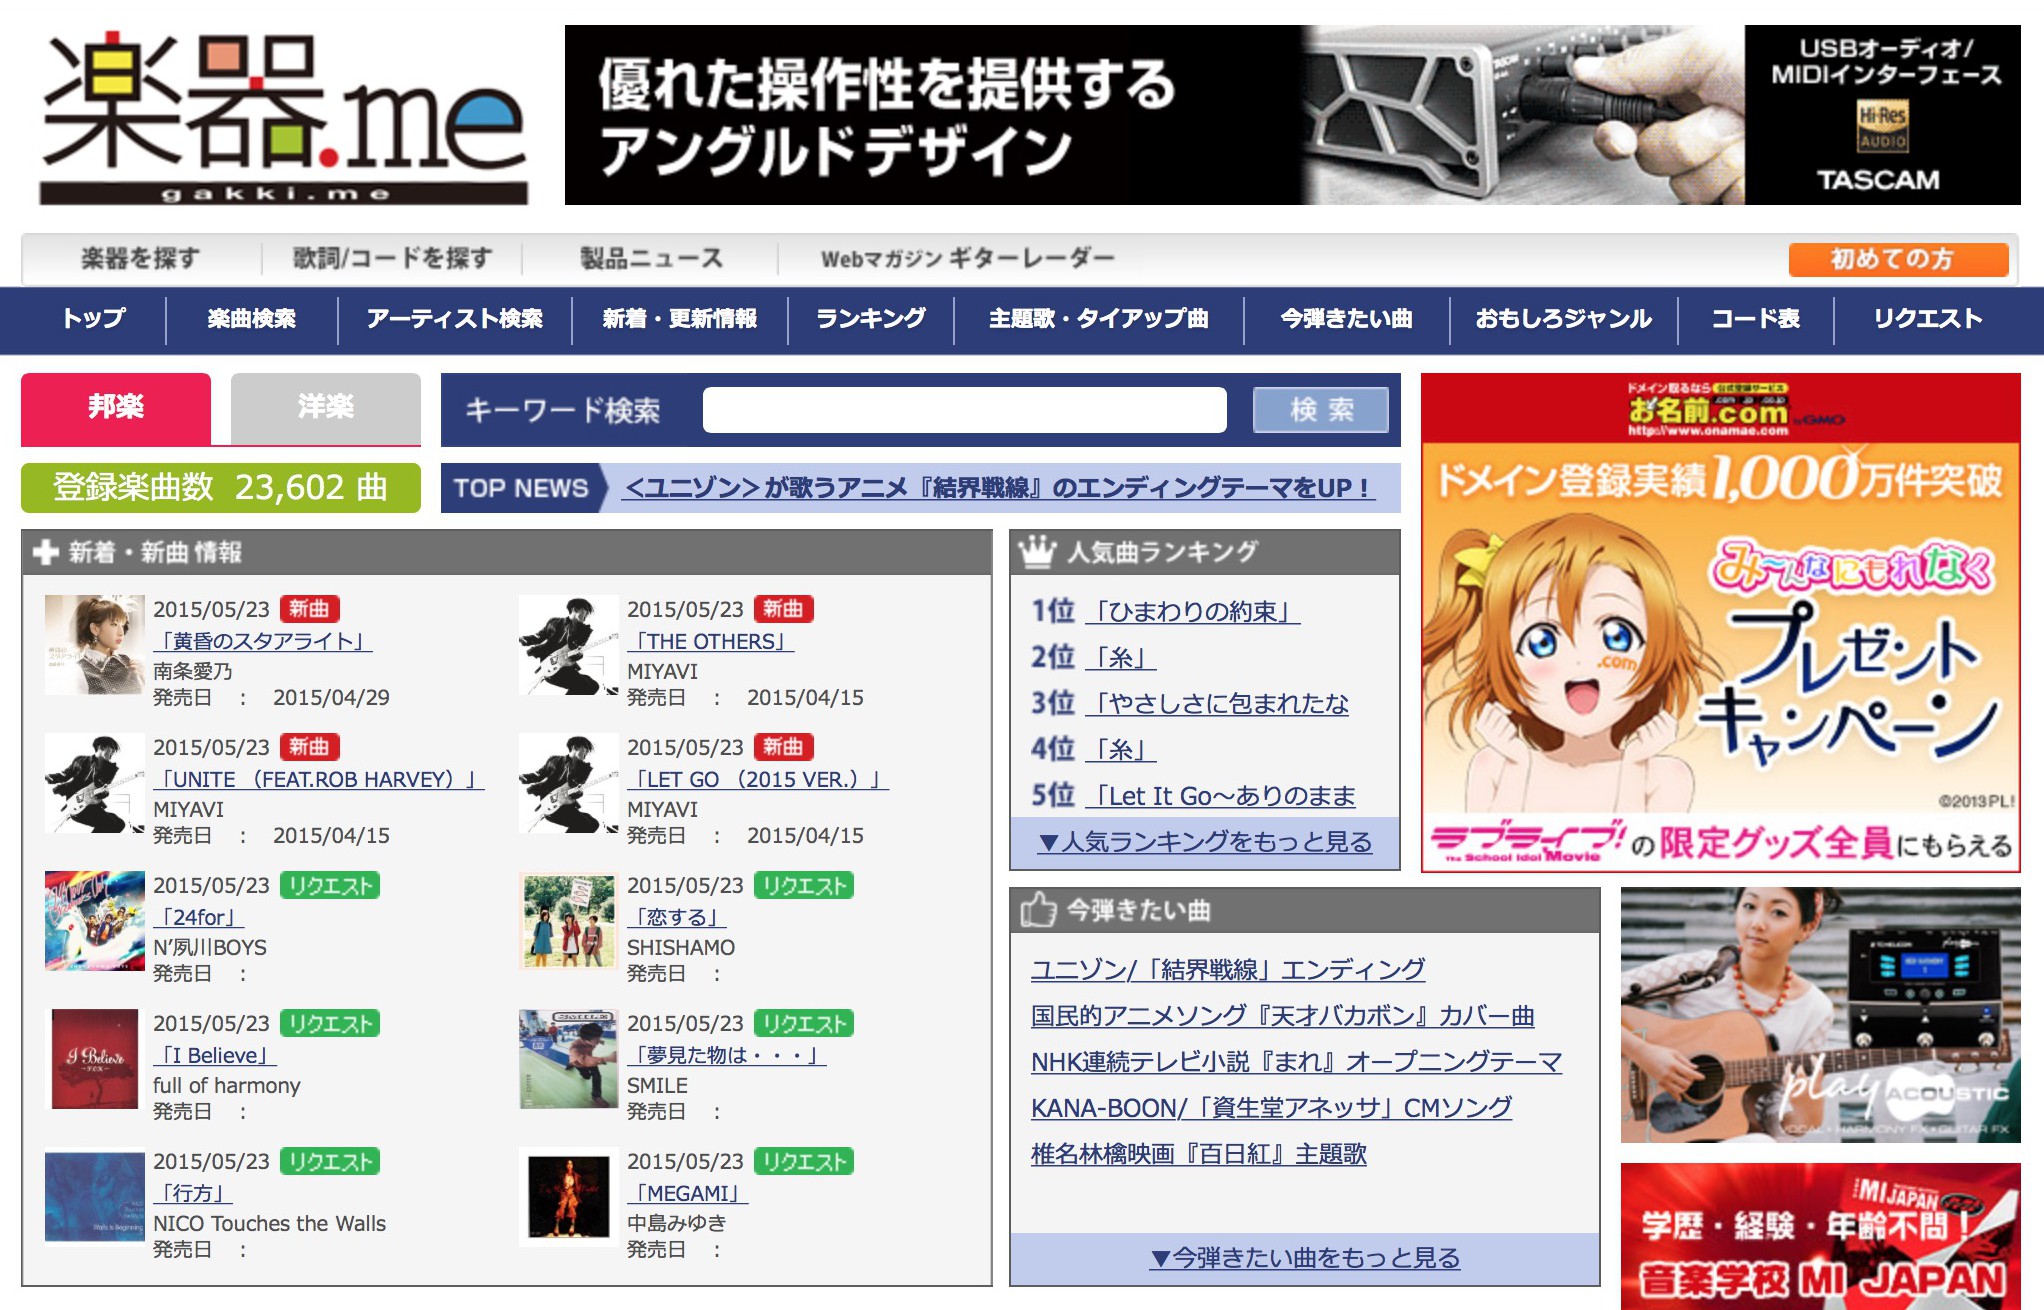The image size is (2044, 1310).
Task: Open the 楽器.me site logo
Action: [283, 116]
